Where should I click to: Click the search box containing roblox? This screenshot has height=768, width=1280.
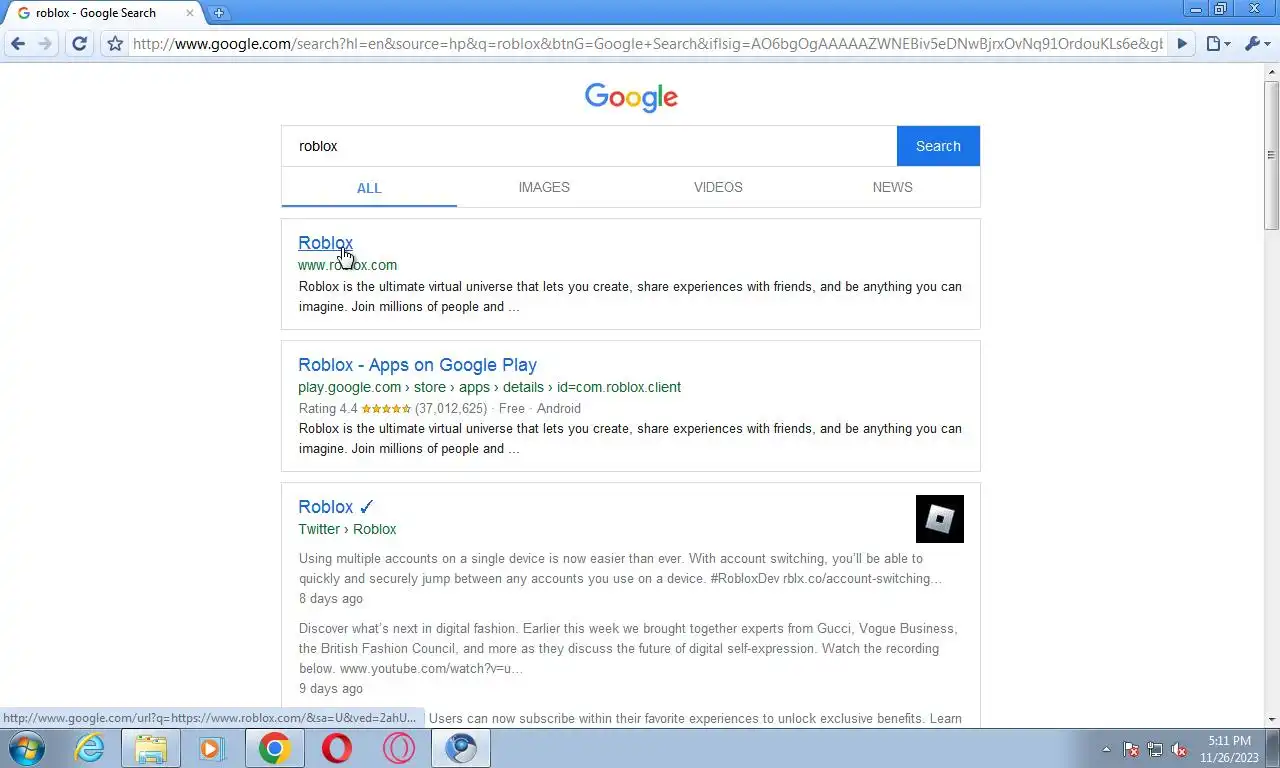click(589, 146)
